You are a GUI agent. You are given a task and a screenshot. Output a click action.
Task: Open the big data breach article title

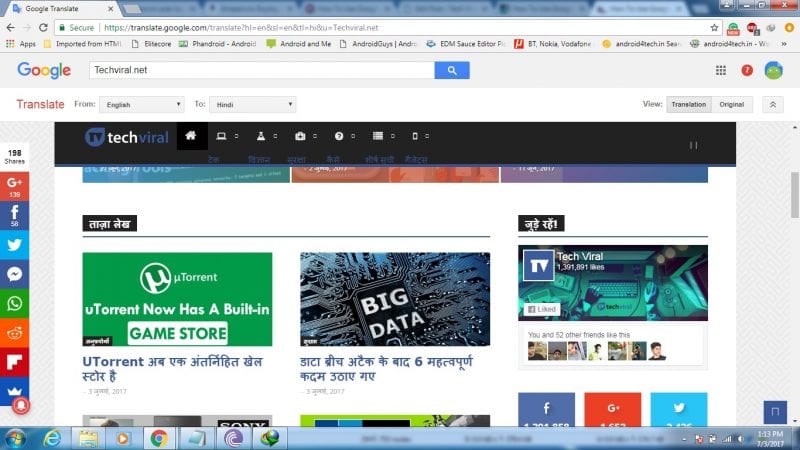pyautogui.click(x=386, y=369)
